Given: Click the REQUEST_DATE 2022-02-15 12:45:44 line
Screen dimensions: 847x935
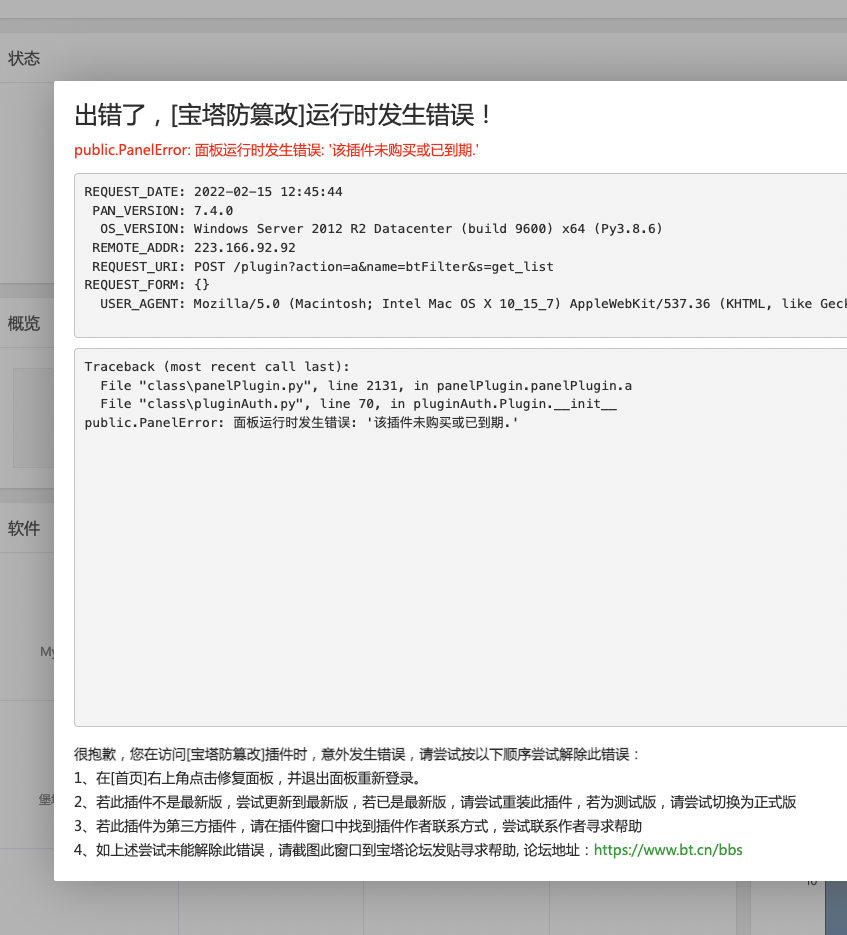Looking at the screenshot, I should tap(213, 192).
